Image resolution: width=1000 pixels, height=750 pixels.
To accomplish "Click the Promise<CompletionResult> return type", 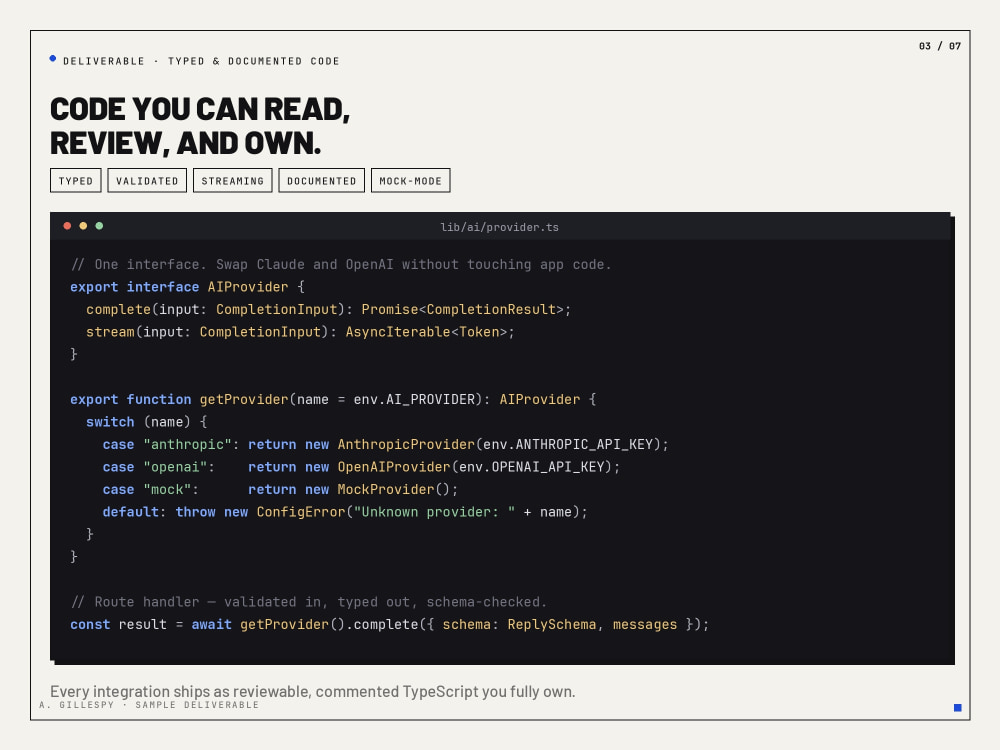I will pyautogui.click(x=462, y=309).
